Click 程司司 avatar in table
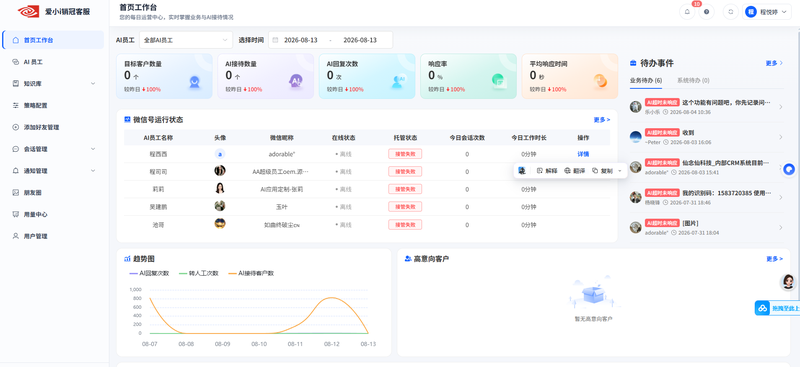Image resolution: width=800 pixels, height=367 pixels. pyautogui.click(x=220, y=171)
